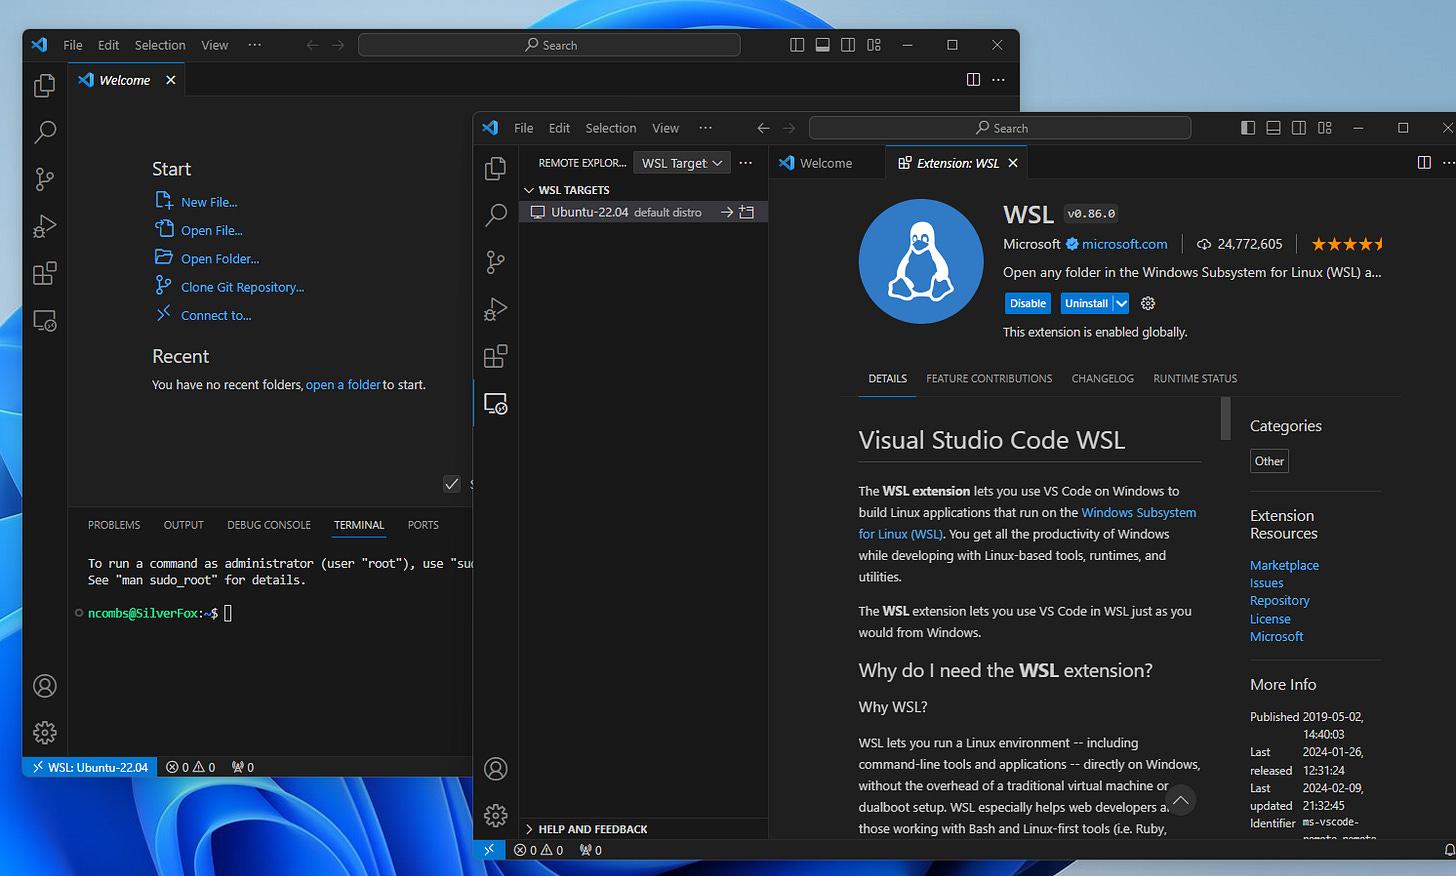This screenshot has height=876, width=1456.
Task: Open editor more actions ellipsis in back window
Action: pos(999,80)
